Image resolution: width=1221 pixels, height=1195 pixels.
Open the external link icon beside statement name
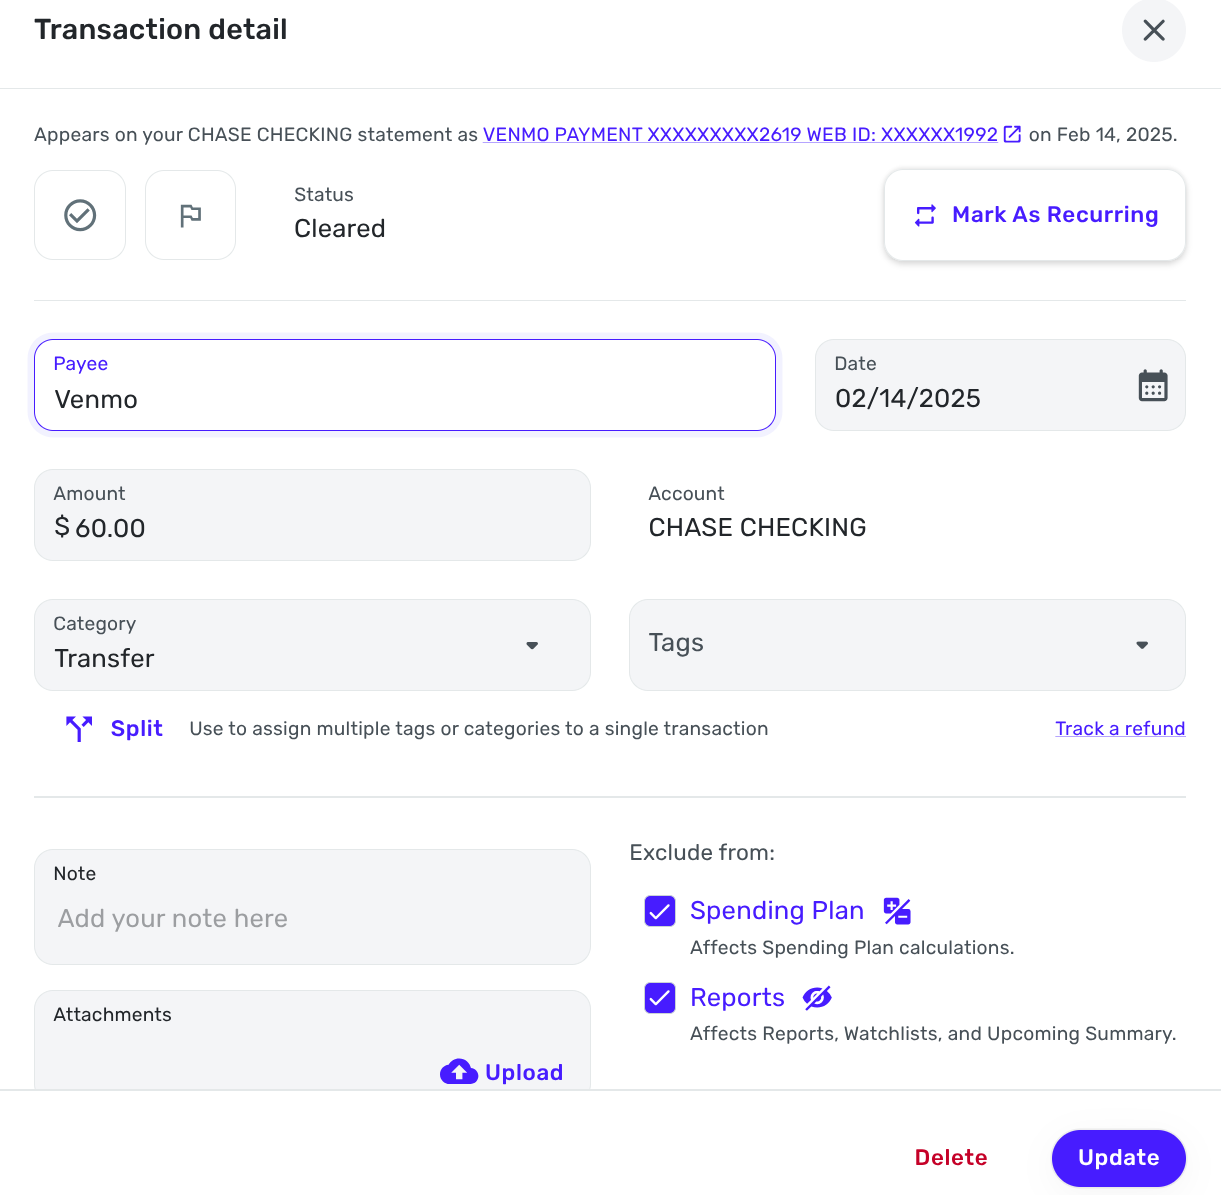[1012, 134]
